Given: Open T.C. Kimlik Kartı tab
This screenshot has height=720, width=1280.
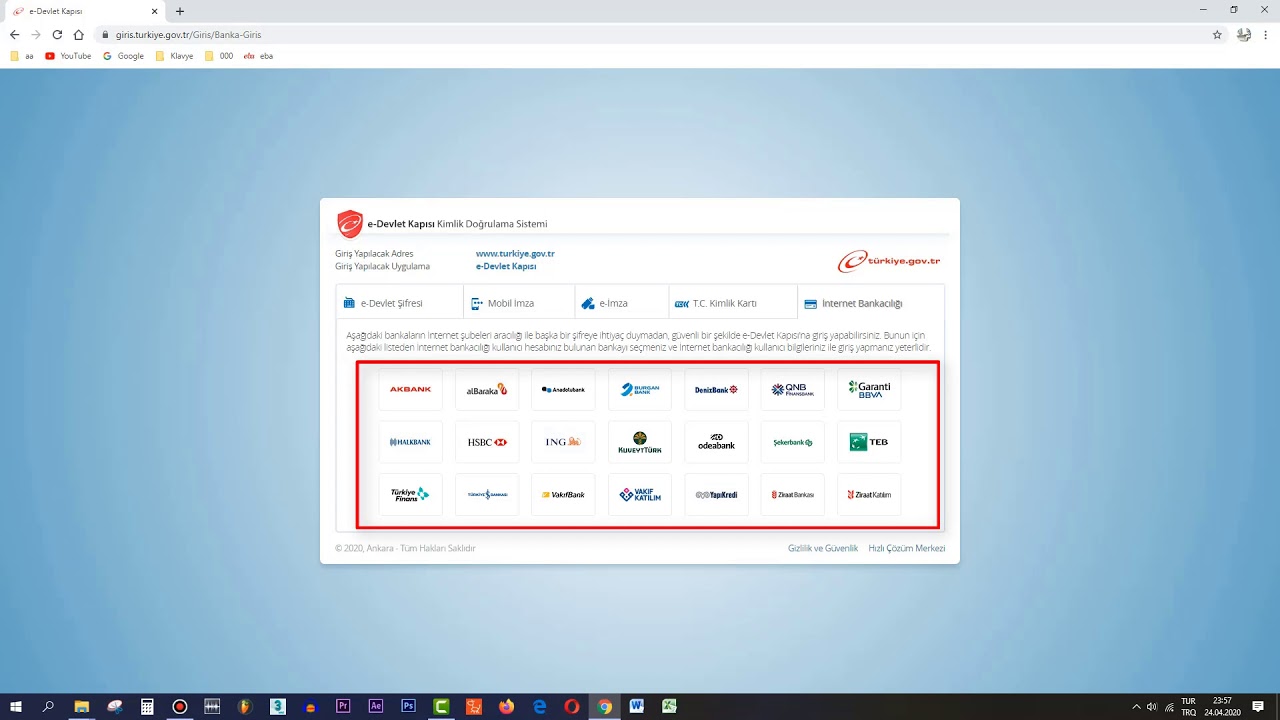Looking at the screenshot, I should (733, 303).
